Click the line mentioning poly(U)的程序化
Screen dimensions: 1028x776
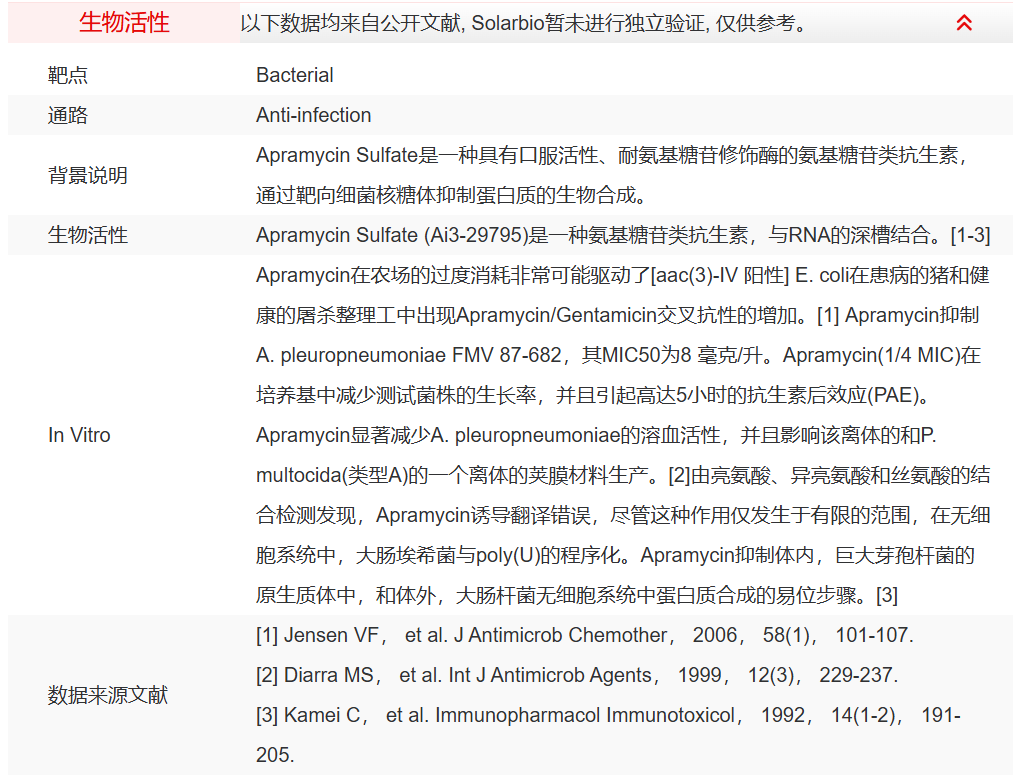pos(615,555)
